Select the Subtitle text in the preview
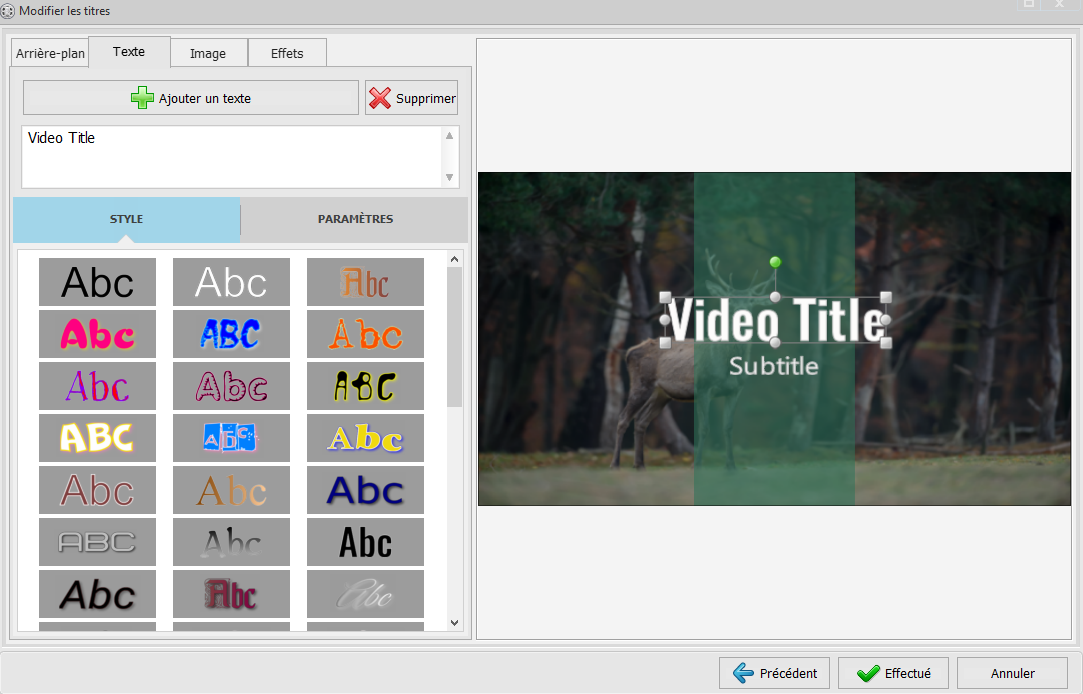This screenshot has height=694, width=1083. pyautogui.click(x=774, y=366)
